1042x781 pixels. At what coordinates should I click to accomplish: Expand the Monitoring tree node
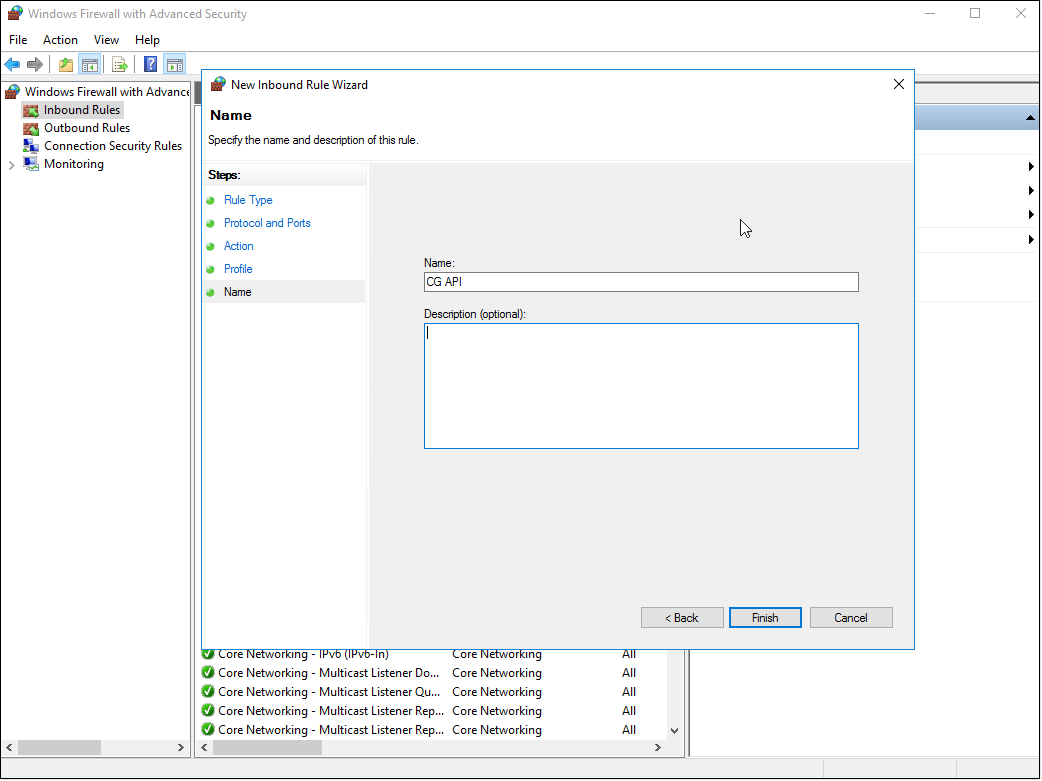(10, 163)
